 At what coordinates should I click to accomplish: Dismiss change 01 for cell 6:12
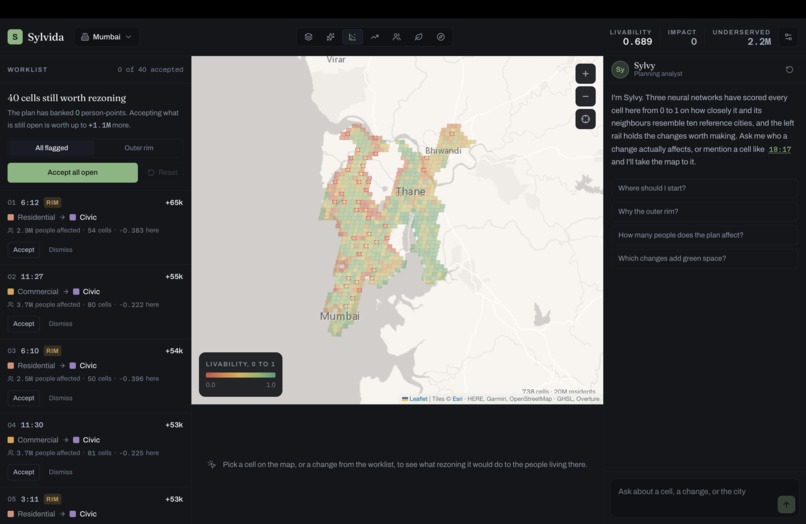[61, 250]
